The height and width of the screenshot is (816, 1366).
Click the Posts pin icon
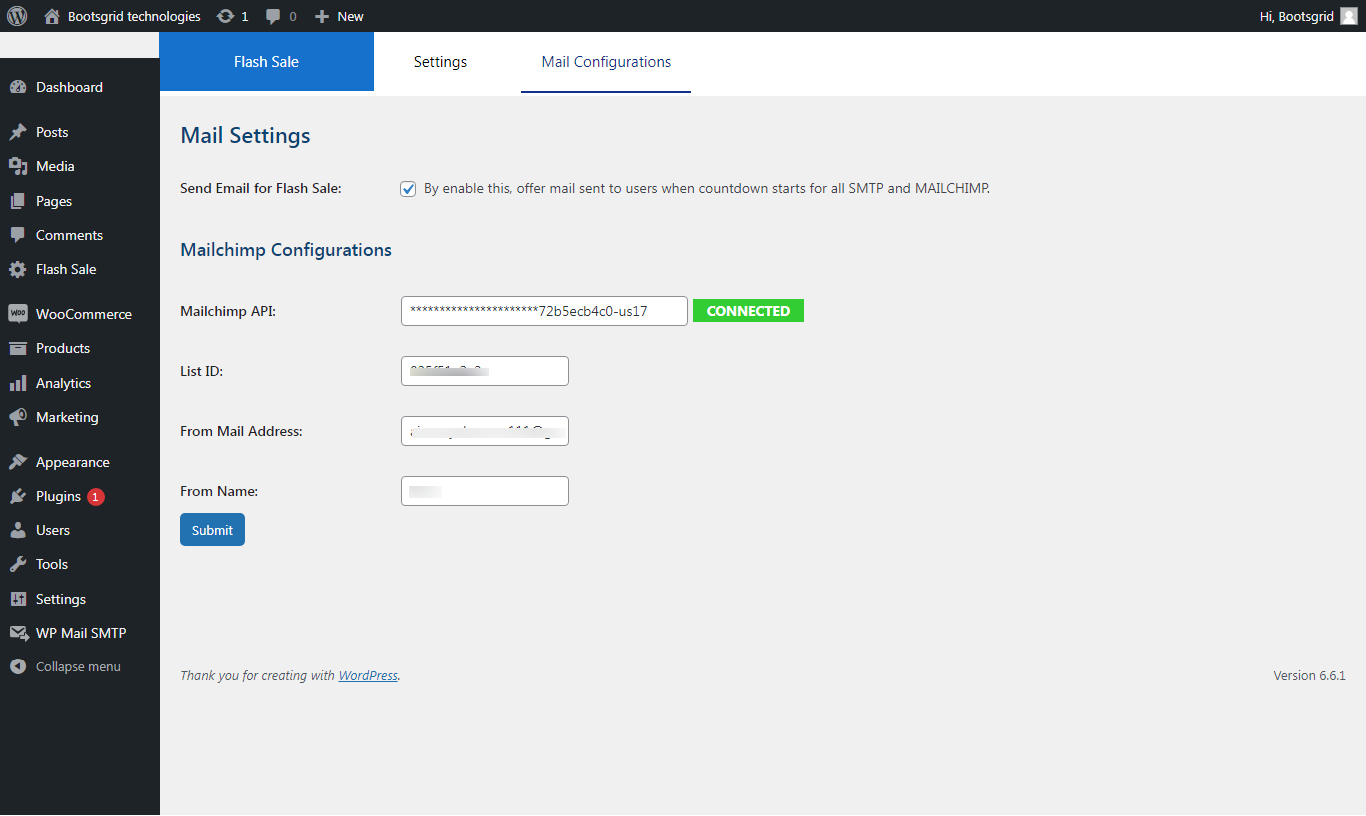click(17, 132)
